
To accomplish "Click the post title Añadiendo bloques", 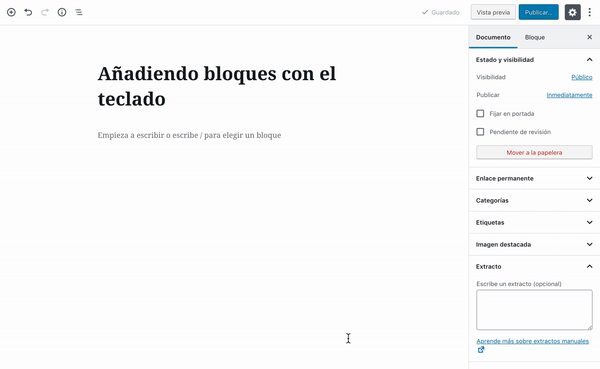I will 217,86.
